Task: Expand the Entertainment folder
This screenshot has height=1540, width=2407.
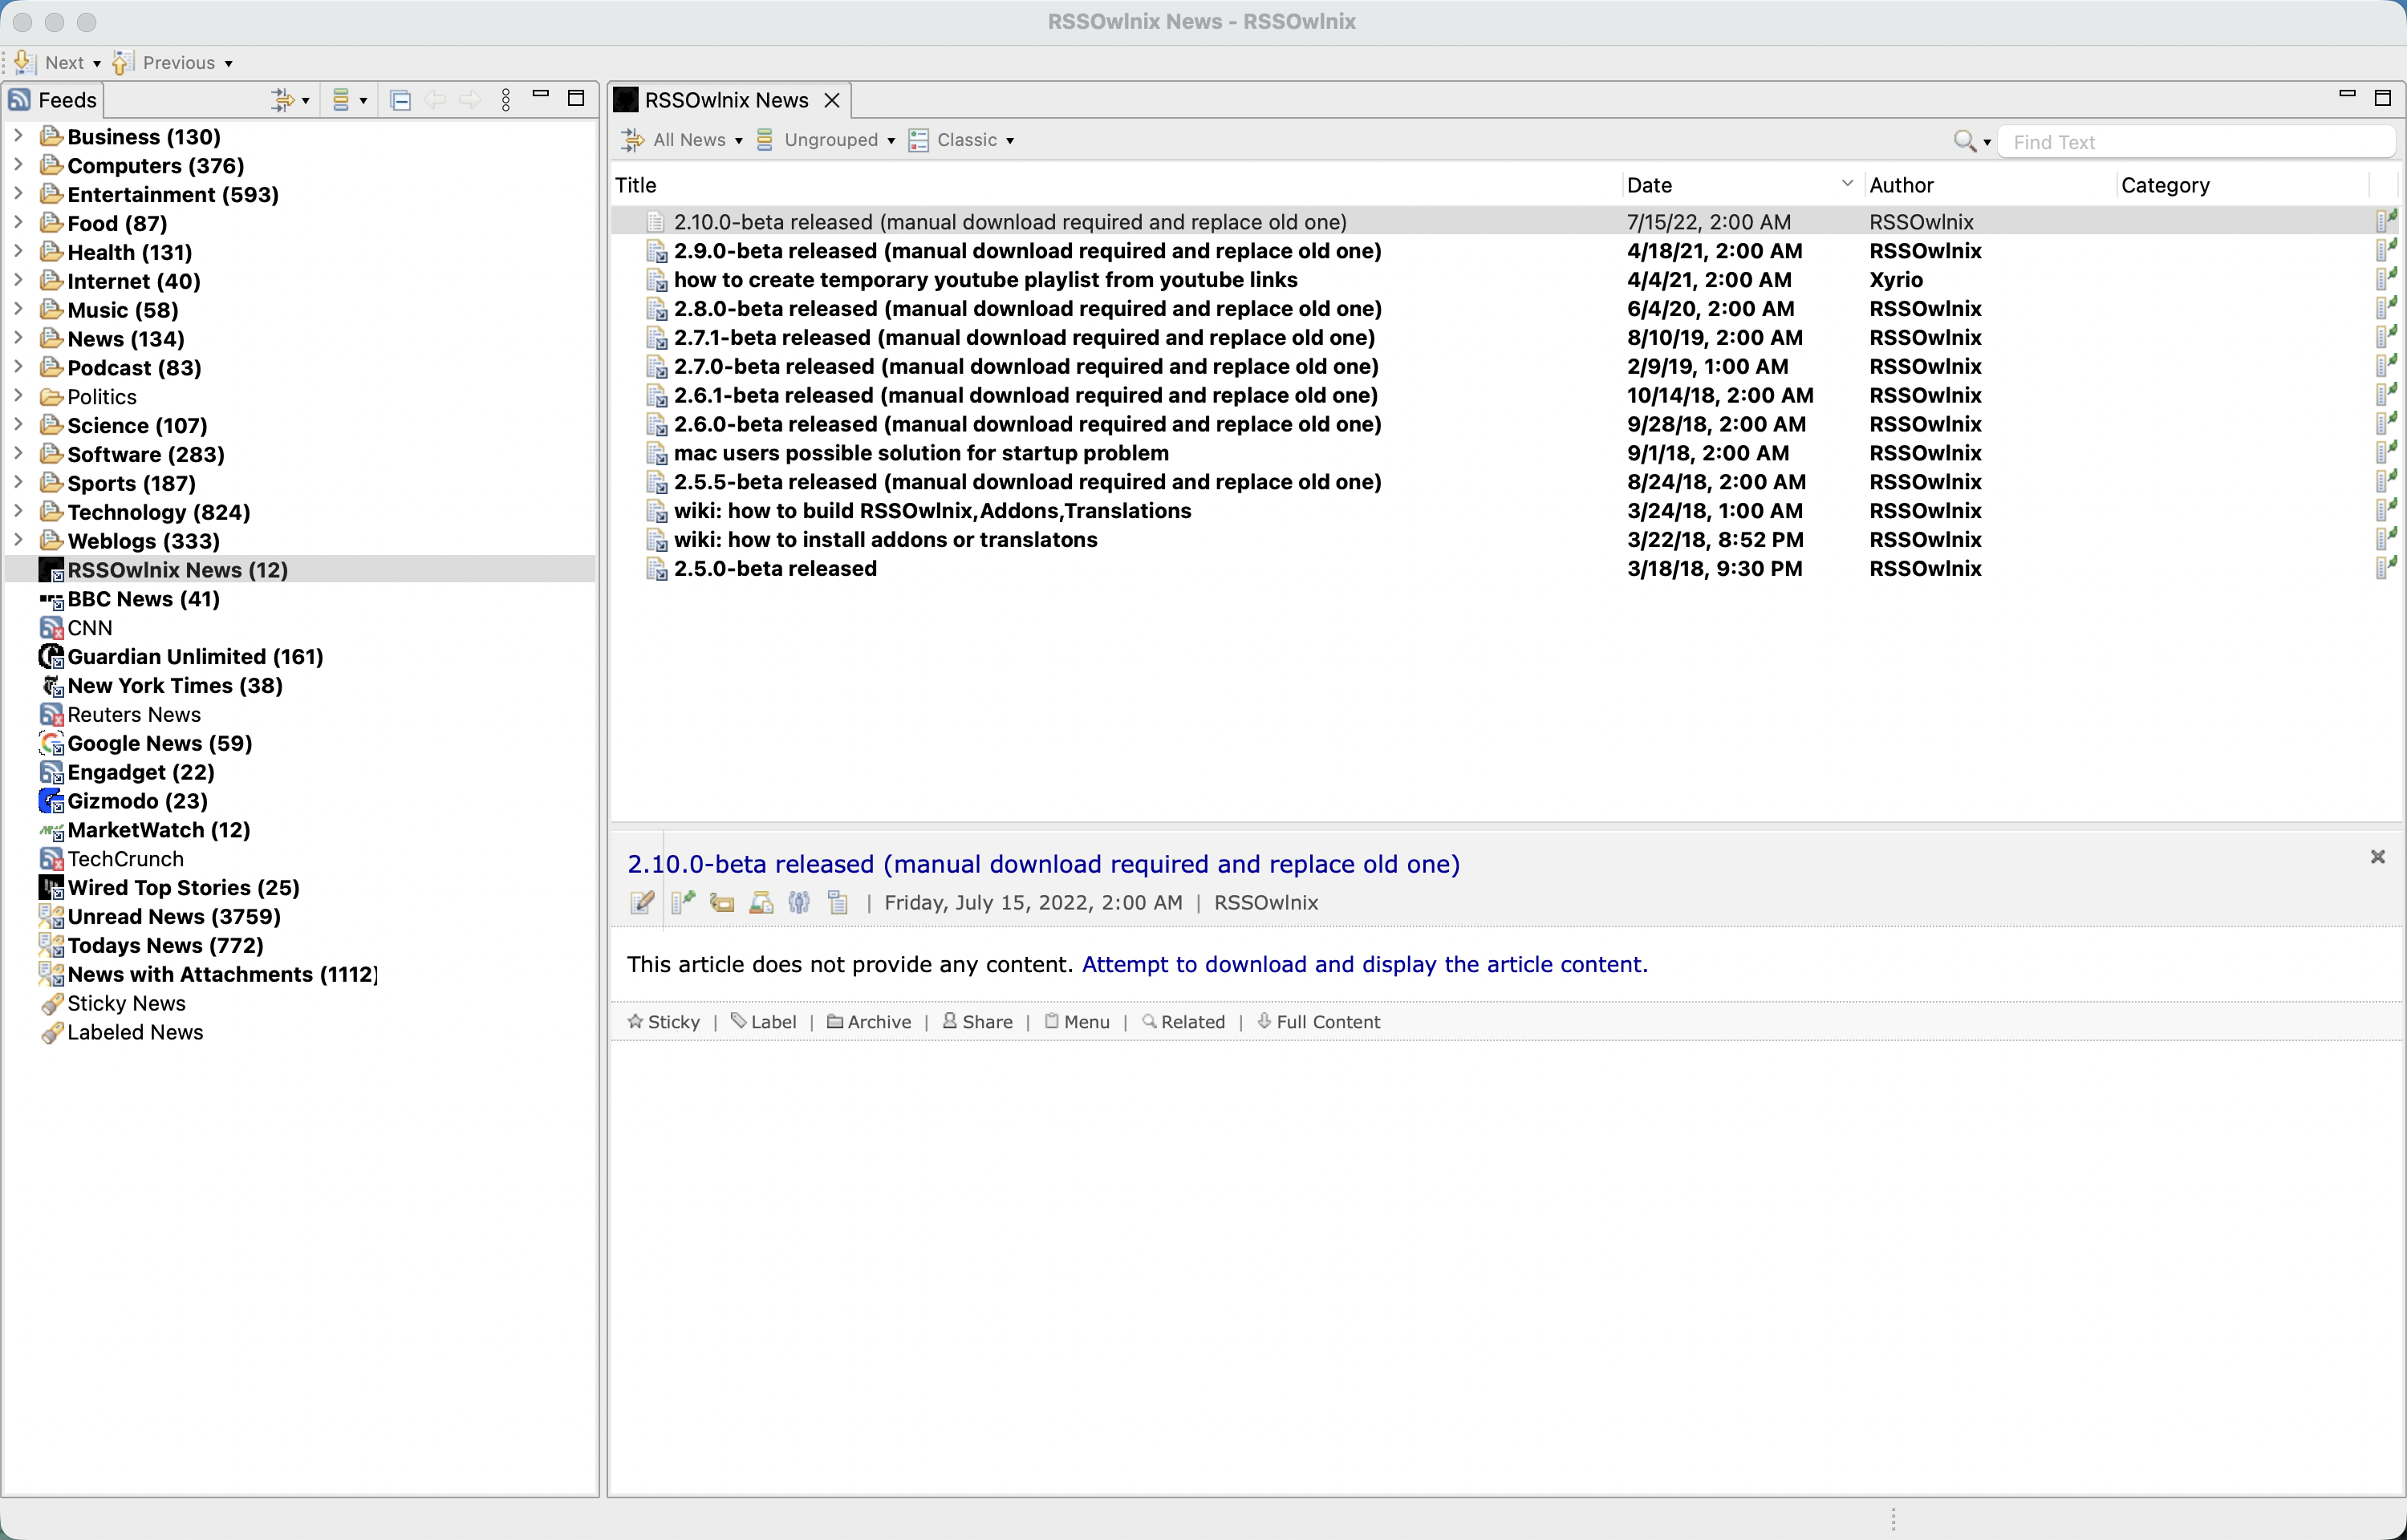Action: [x=18, y=194]
